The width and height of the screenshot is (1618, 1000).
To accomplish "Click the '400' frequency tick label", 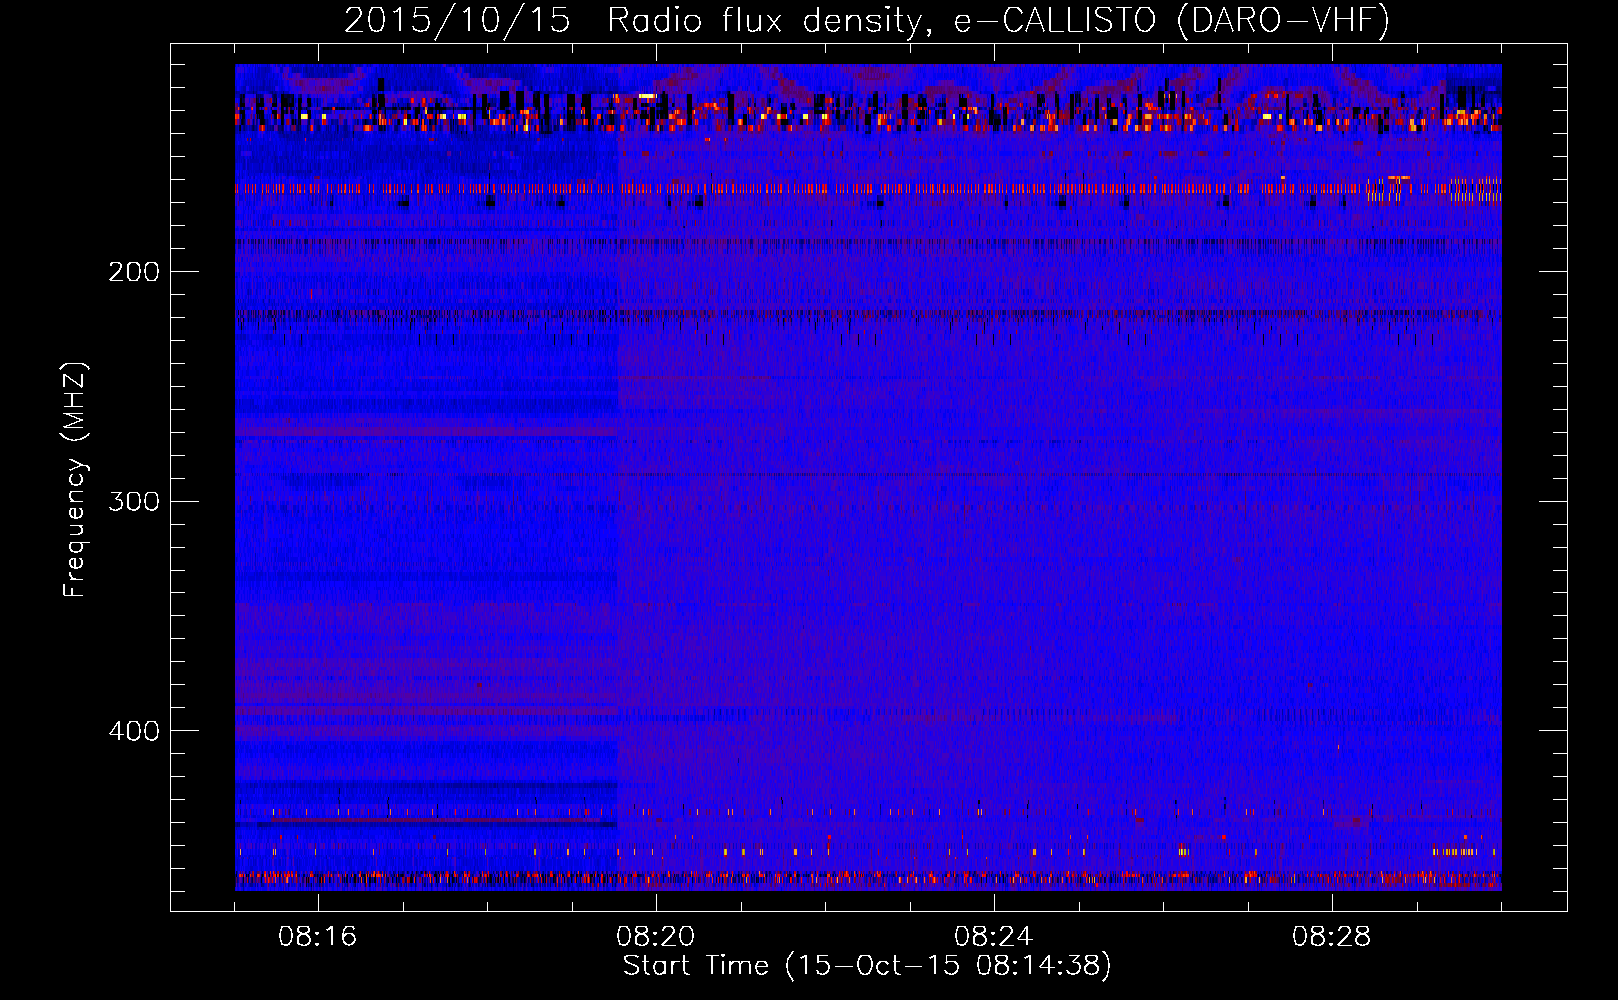I will coord(134,731).
